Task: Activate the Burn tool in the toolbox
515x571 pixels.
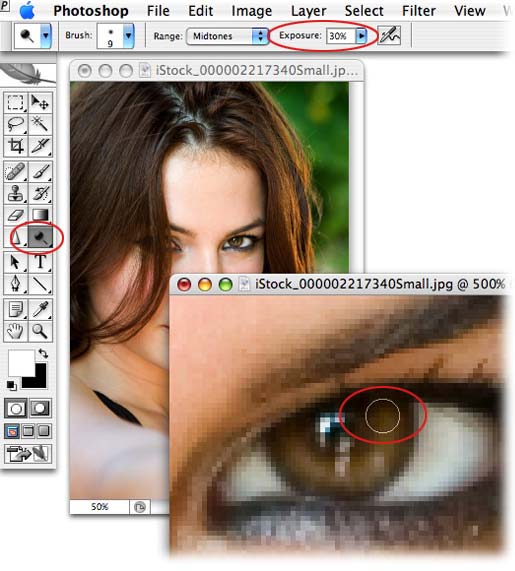Action: [40, 237]
